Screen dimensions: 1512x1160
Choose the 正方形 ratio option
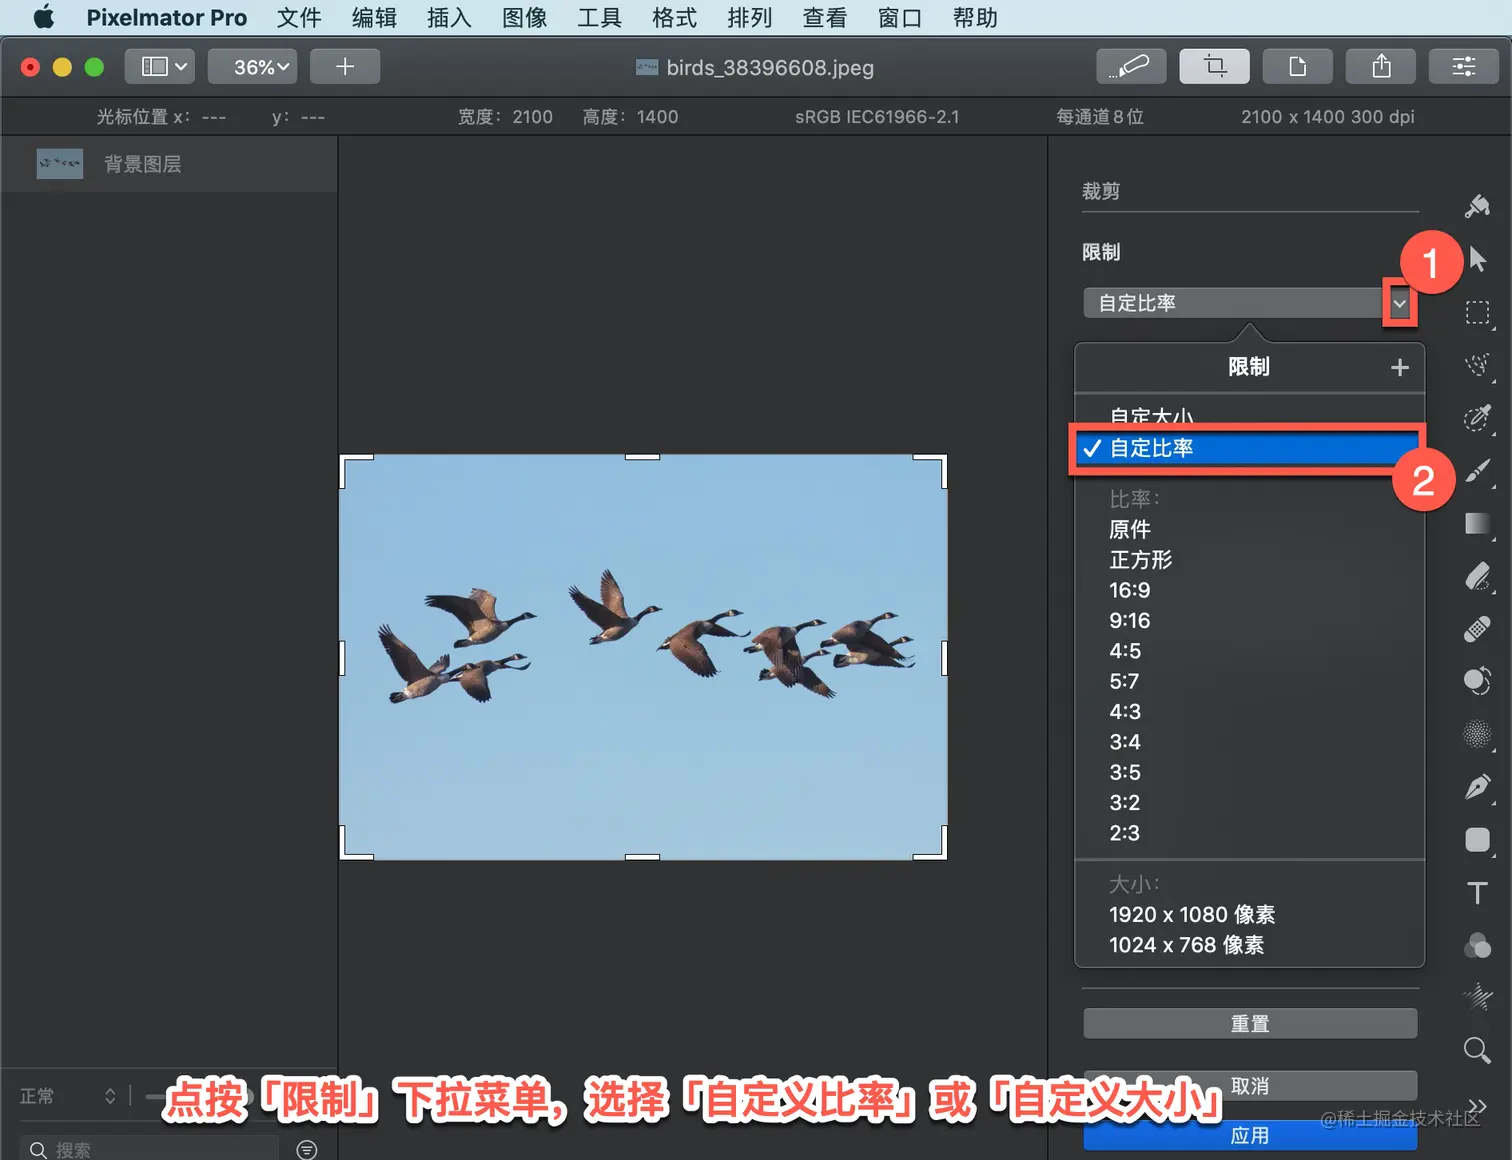pos(1140,560)
